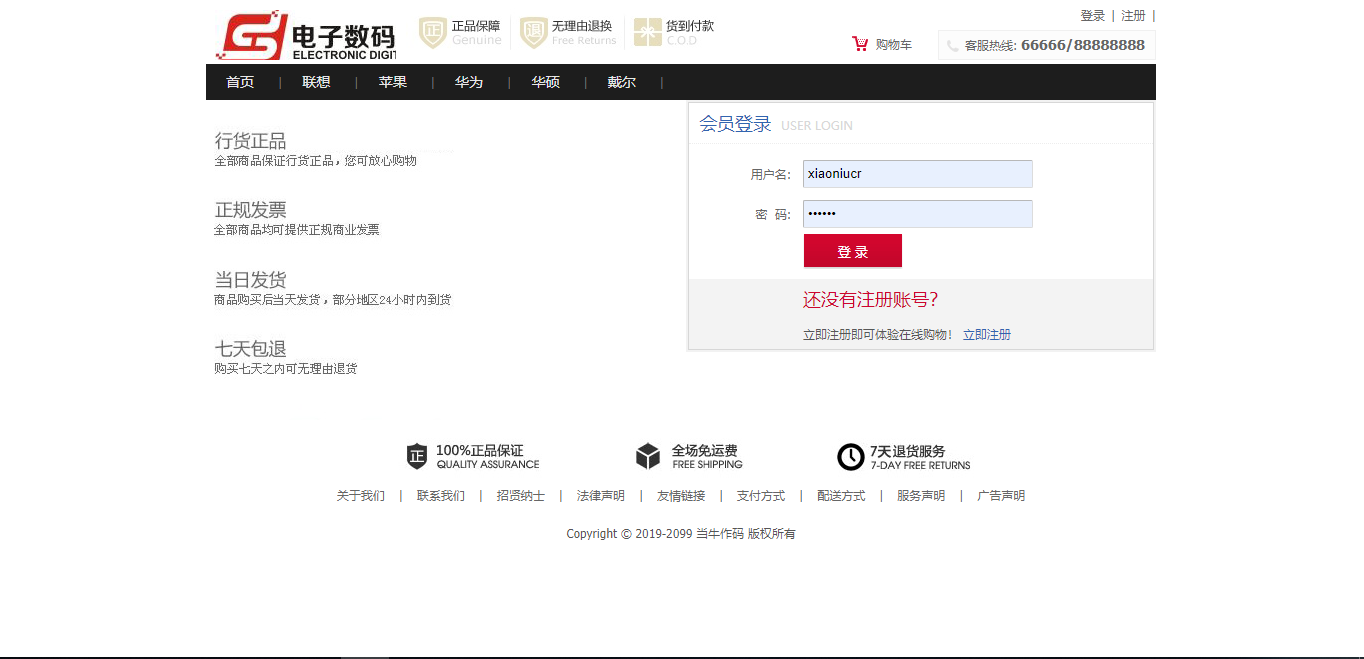
Task: Click the hotline number 66666/88888888
Action: (x=1083, y=45)
